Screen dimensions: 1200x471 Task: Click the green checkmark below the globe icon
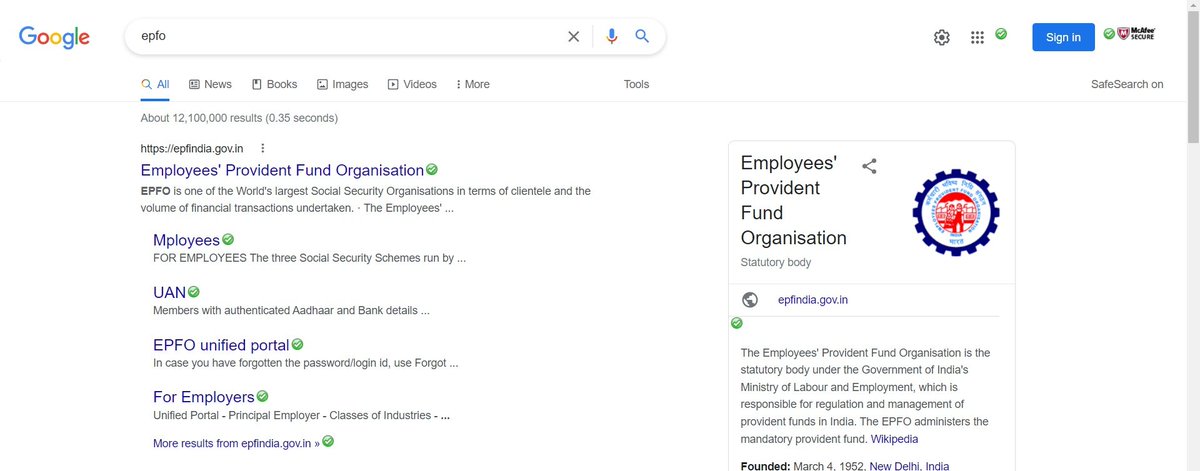[737, 323]
